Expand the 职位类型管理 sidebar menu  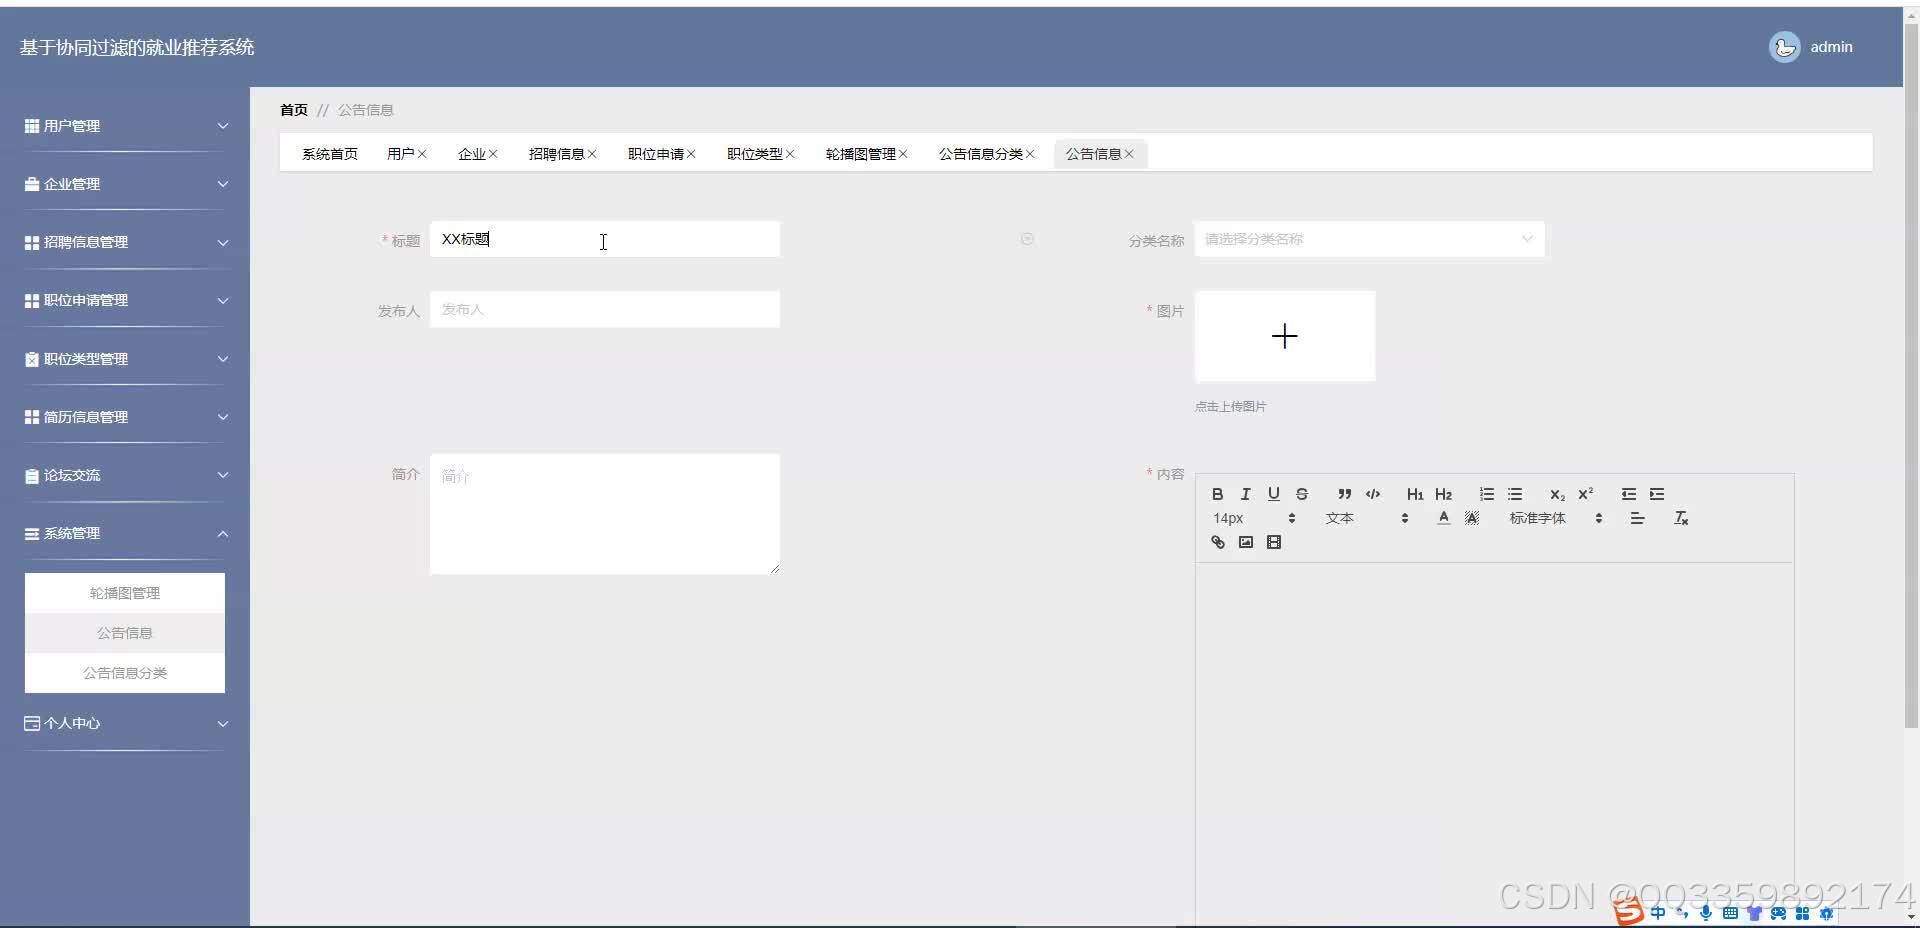pos(125,359)
